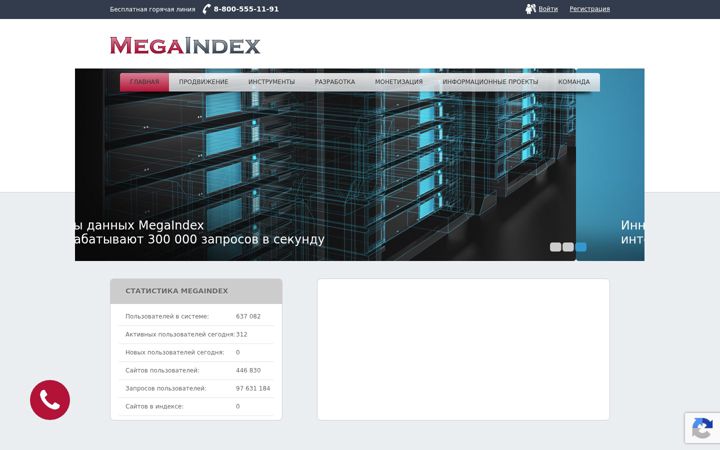The width and height of the screenshot is (720, 450).
Task: Click the Бесплатная горячая линия text
Action: click(x=152, y=9)
